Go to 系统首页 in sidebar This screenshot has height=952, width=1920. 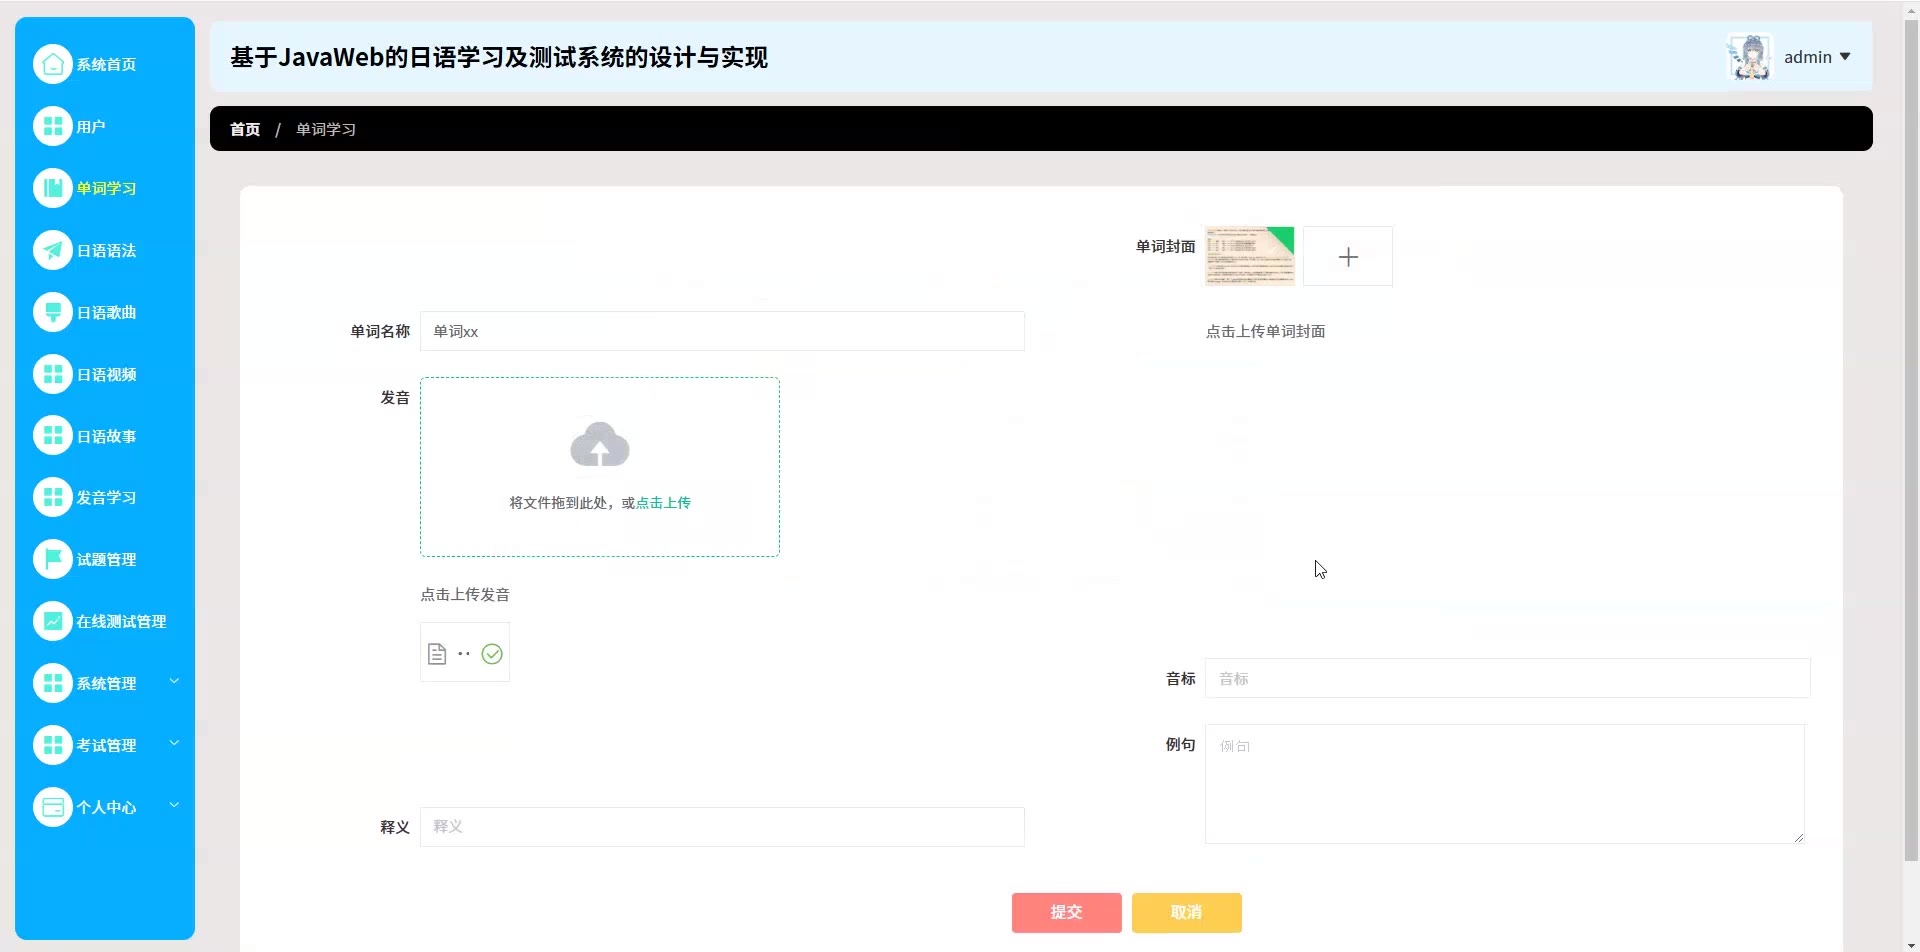106,65
